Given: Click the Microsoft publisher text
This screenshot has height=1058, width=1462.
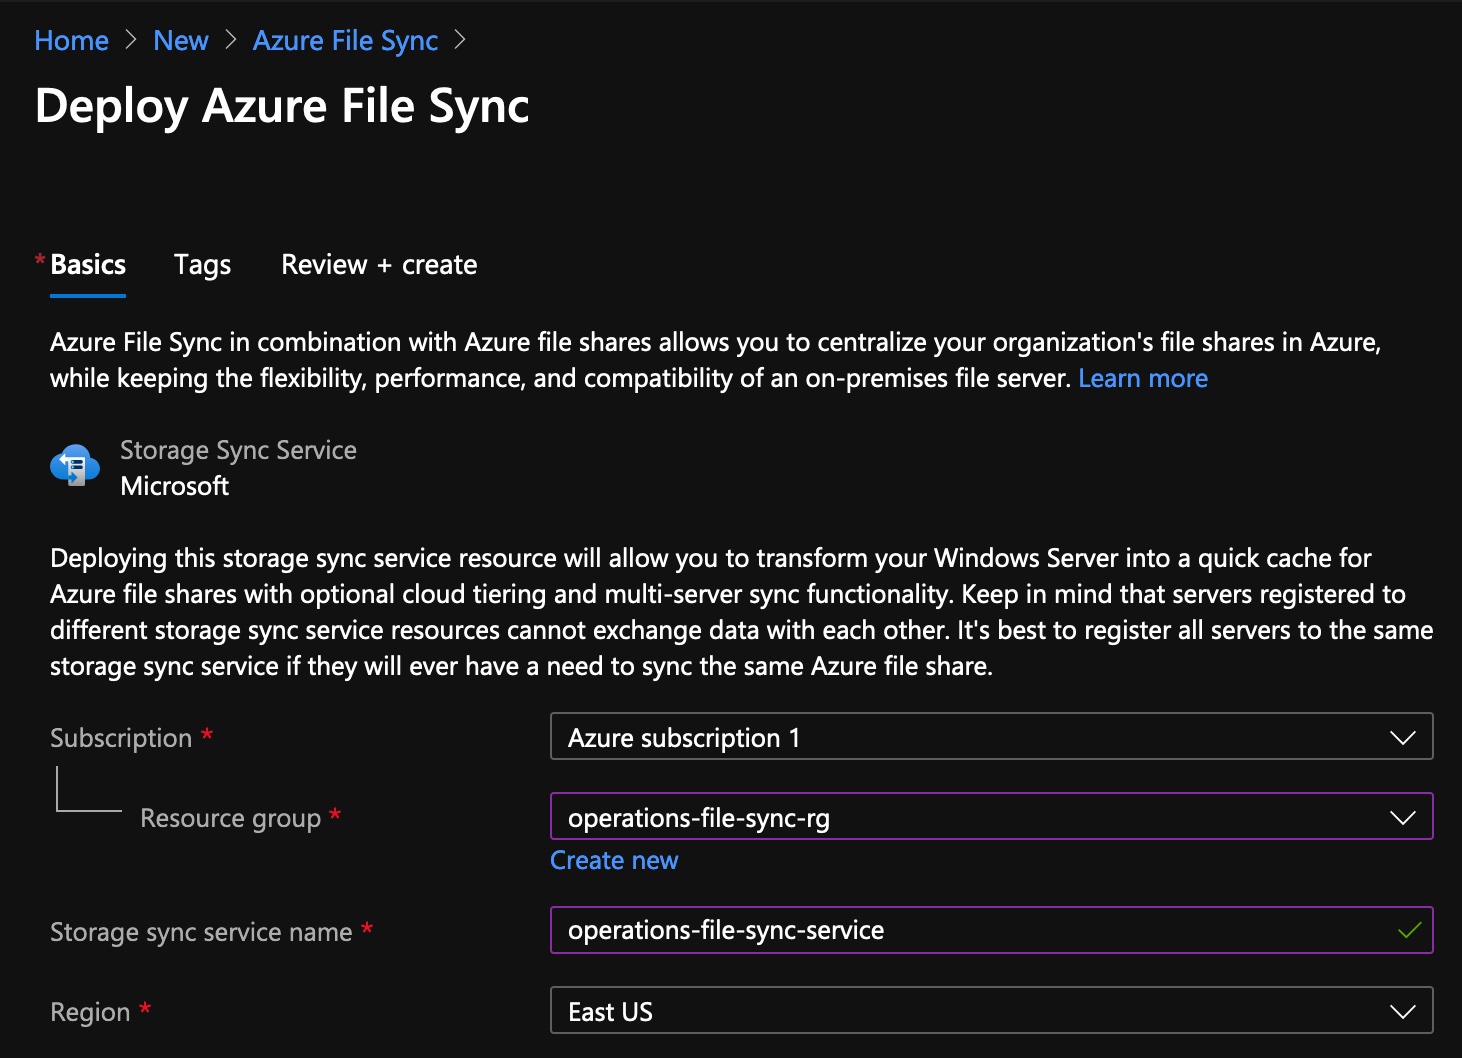Looking at the screenshot, I should coord(175,486).
